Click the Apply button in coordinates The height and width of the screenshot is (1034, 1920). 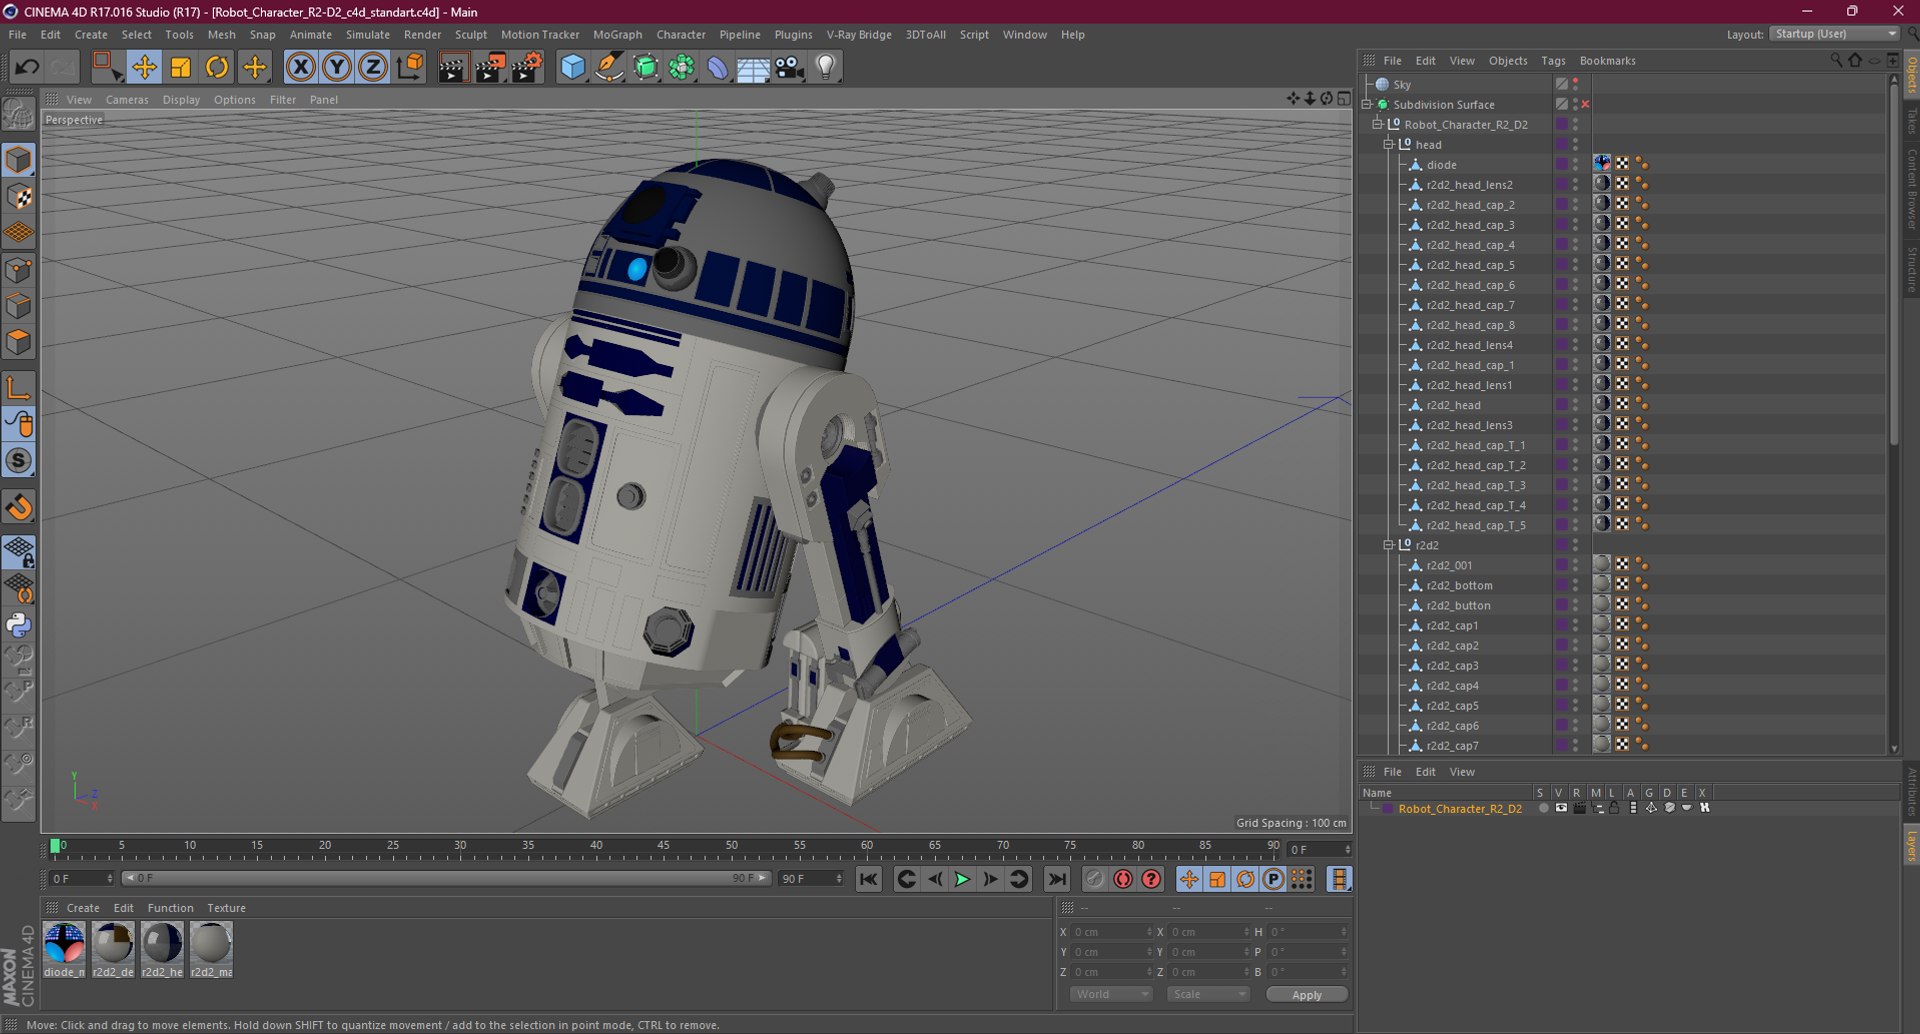(x=1306, y=994)
